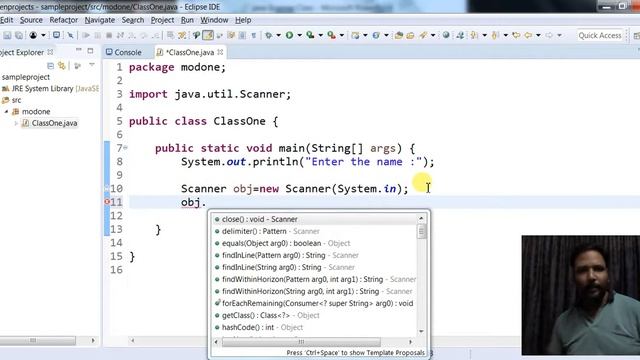Click the error marker on line 11
Screen dimensions: 640x360
[107, 202]
